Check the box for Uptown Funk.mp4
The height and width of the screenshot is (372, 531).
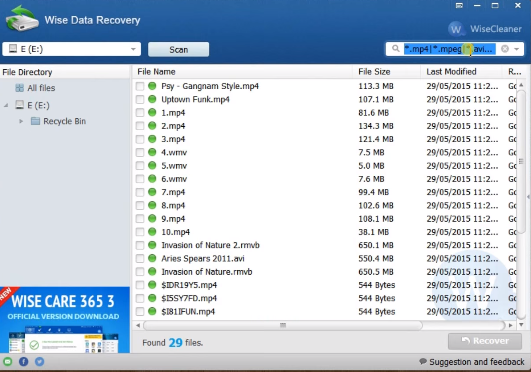(x=140, y=99)
